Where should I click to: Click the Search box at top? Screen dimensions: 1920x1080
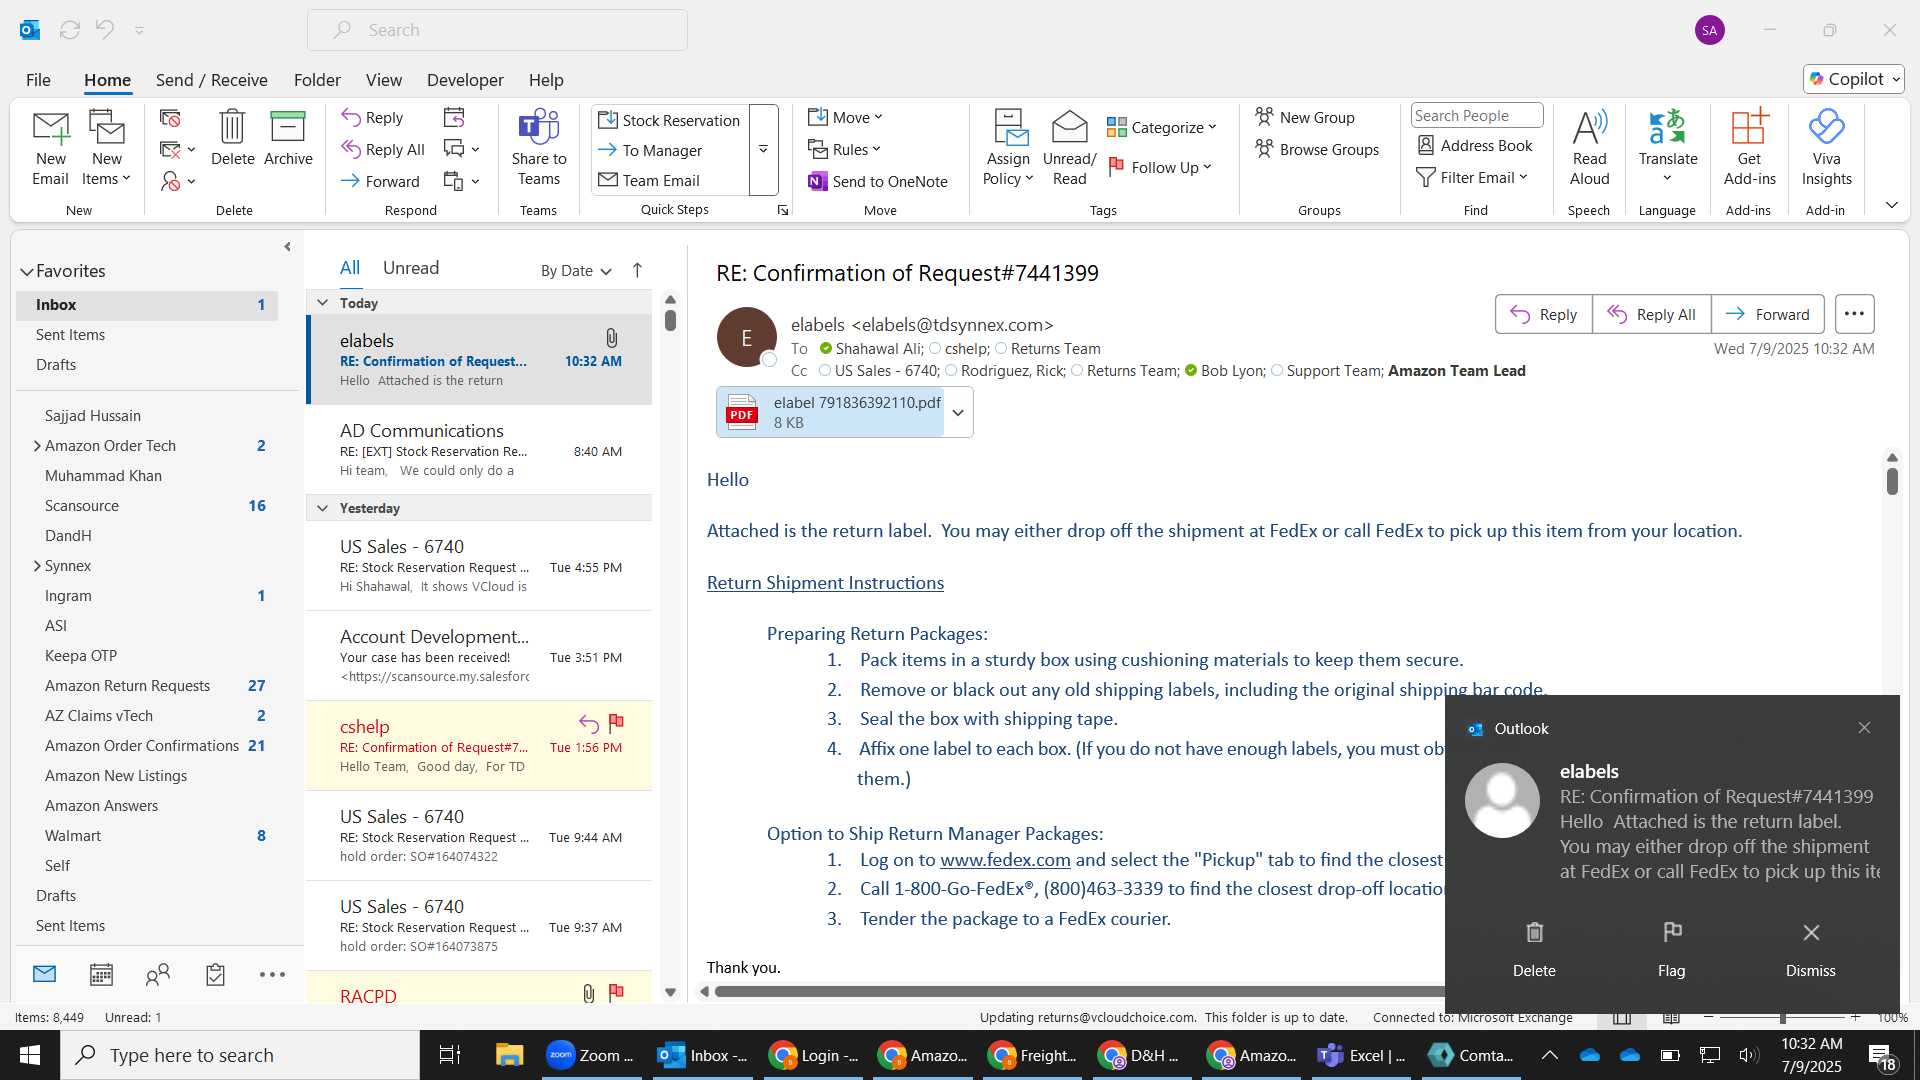click(497, 30)
